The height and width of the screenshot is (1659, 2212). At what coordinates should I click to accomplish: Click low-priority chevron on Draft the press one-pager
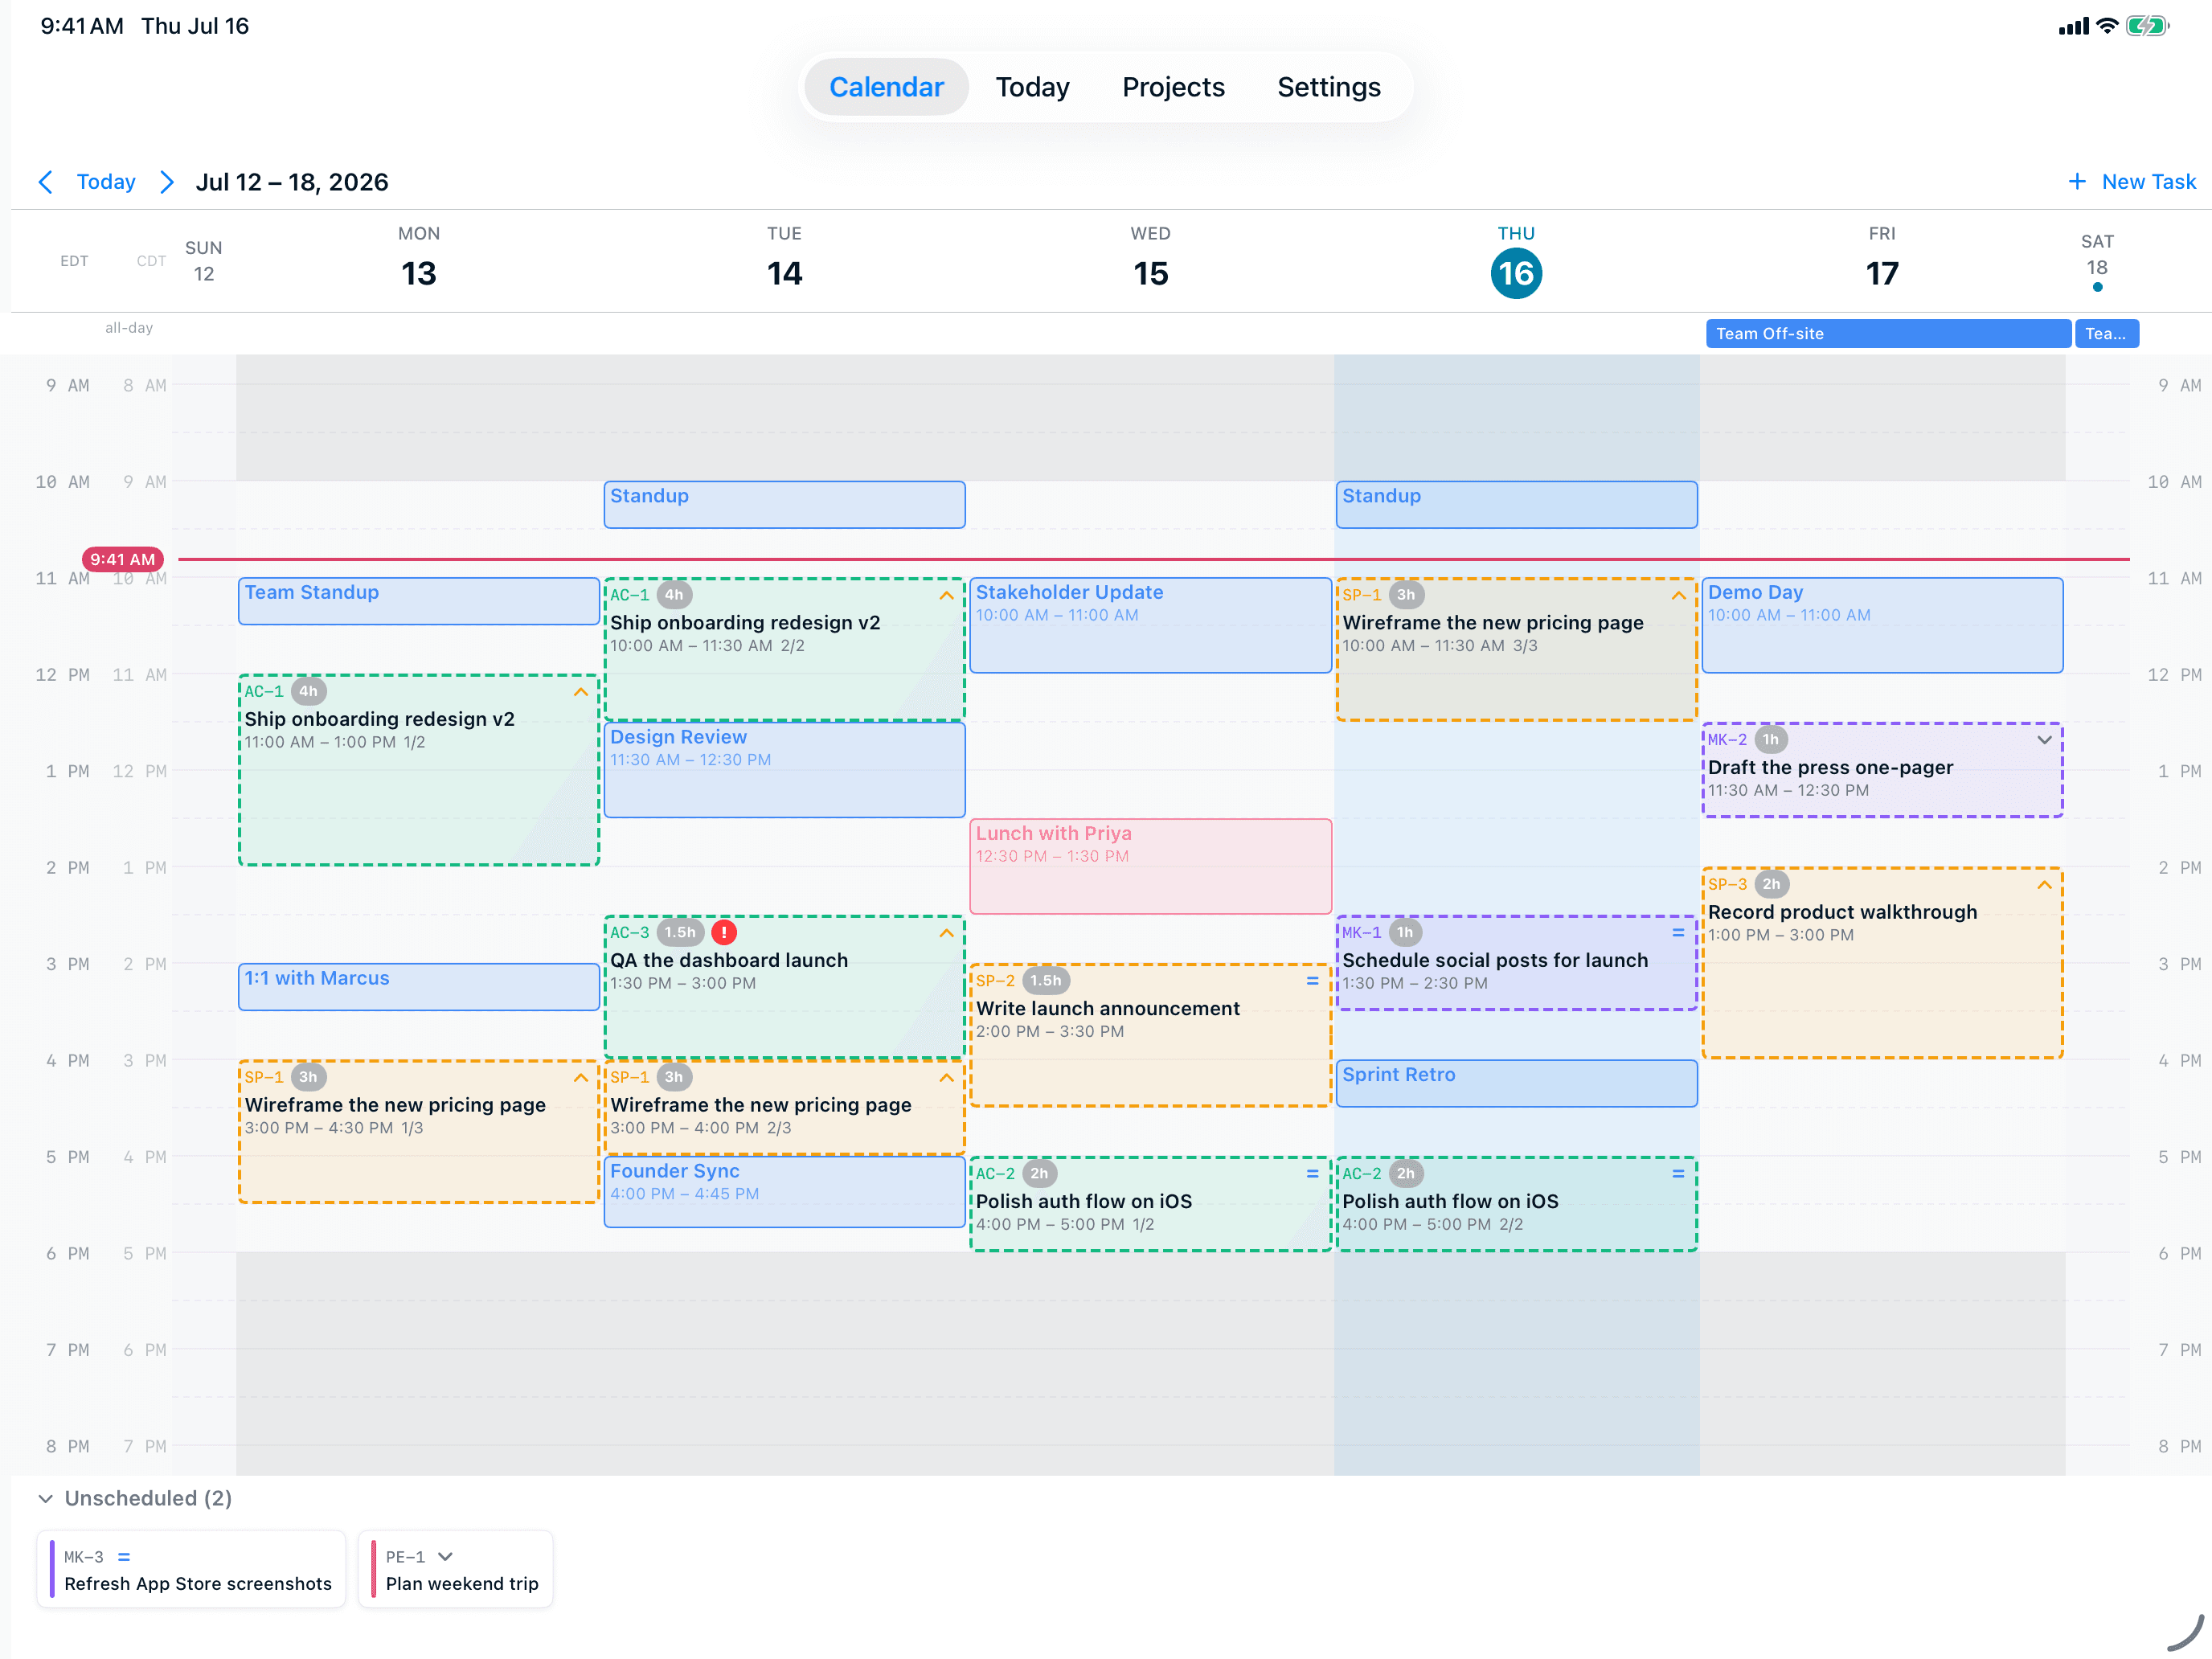coord(2044,740)
